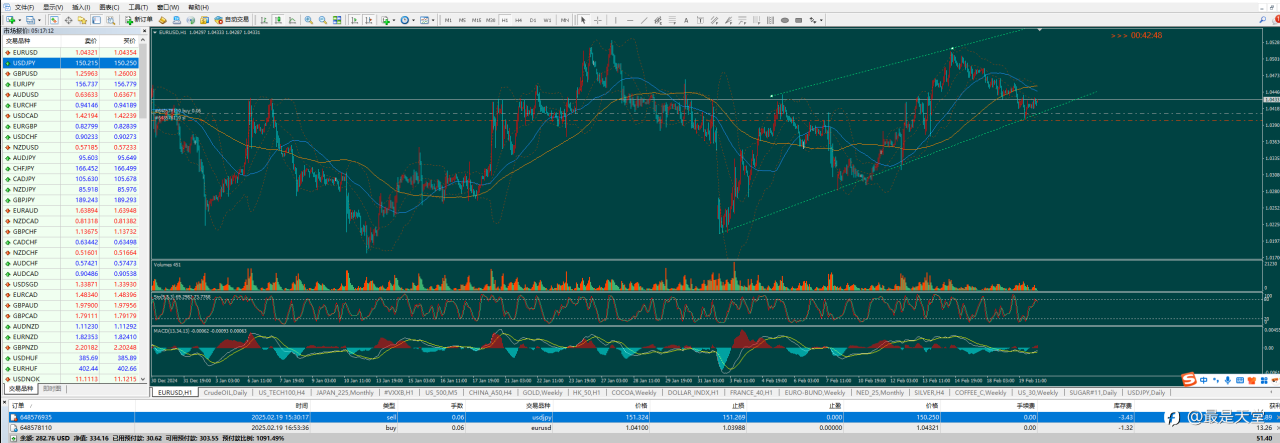Close the market watch panel

pyautogui.click(x=143, y=31)
